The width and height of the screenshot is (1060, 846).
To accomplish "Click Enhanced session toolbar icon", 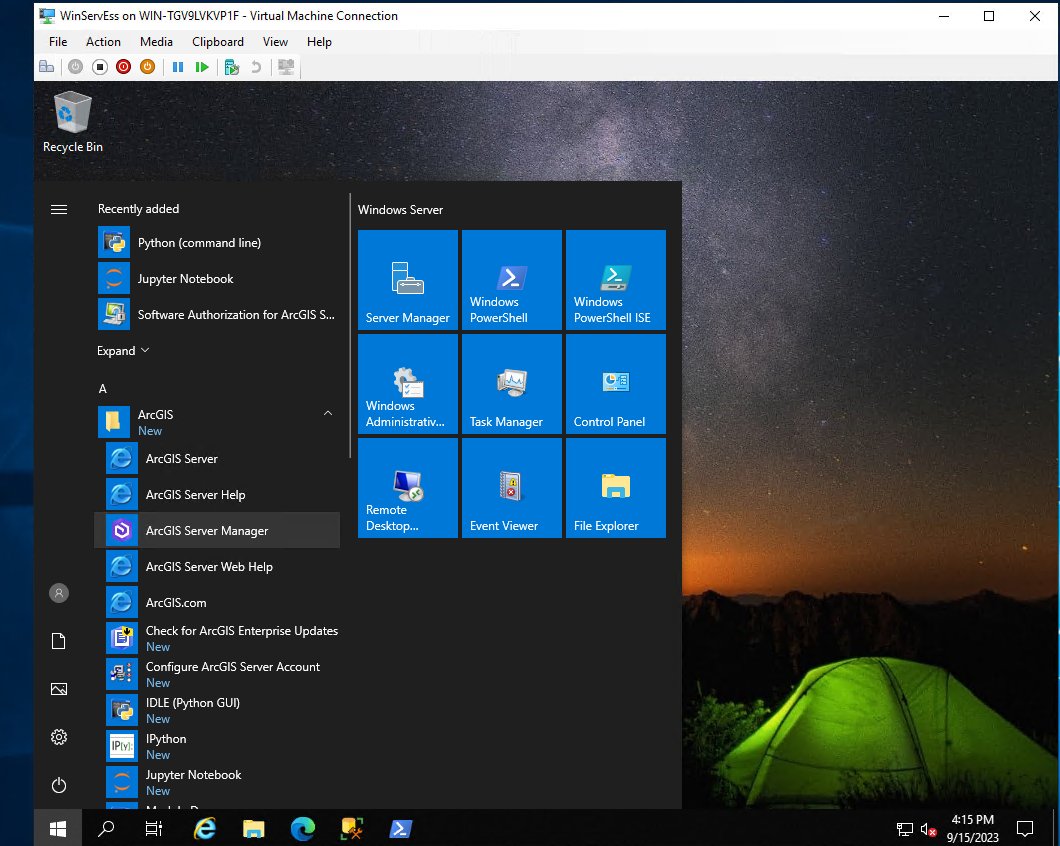I will (286, 67).
